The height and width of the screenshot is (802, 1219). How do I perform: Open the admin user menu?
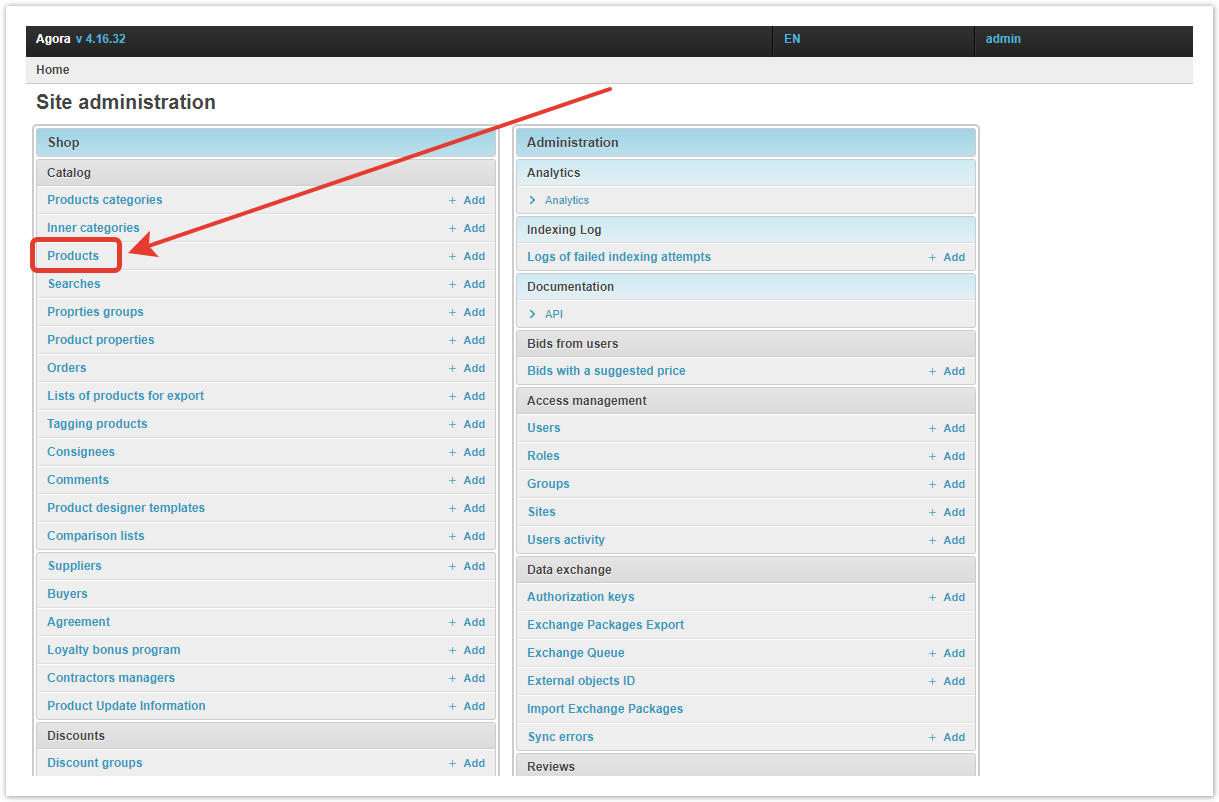1003,39
